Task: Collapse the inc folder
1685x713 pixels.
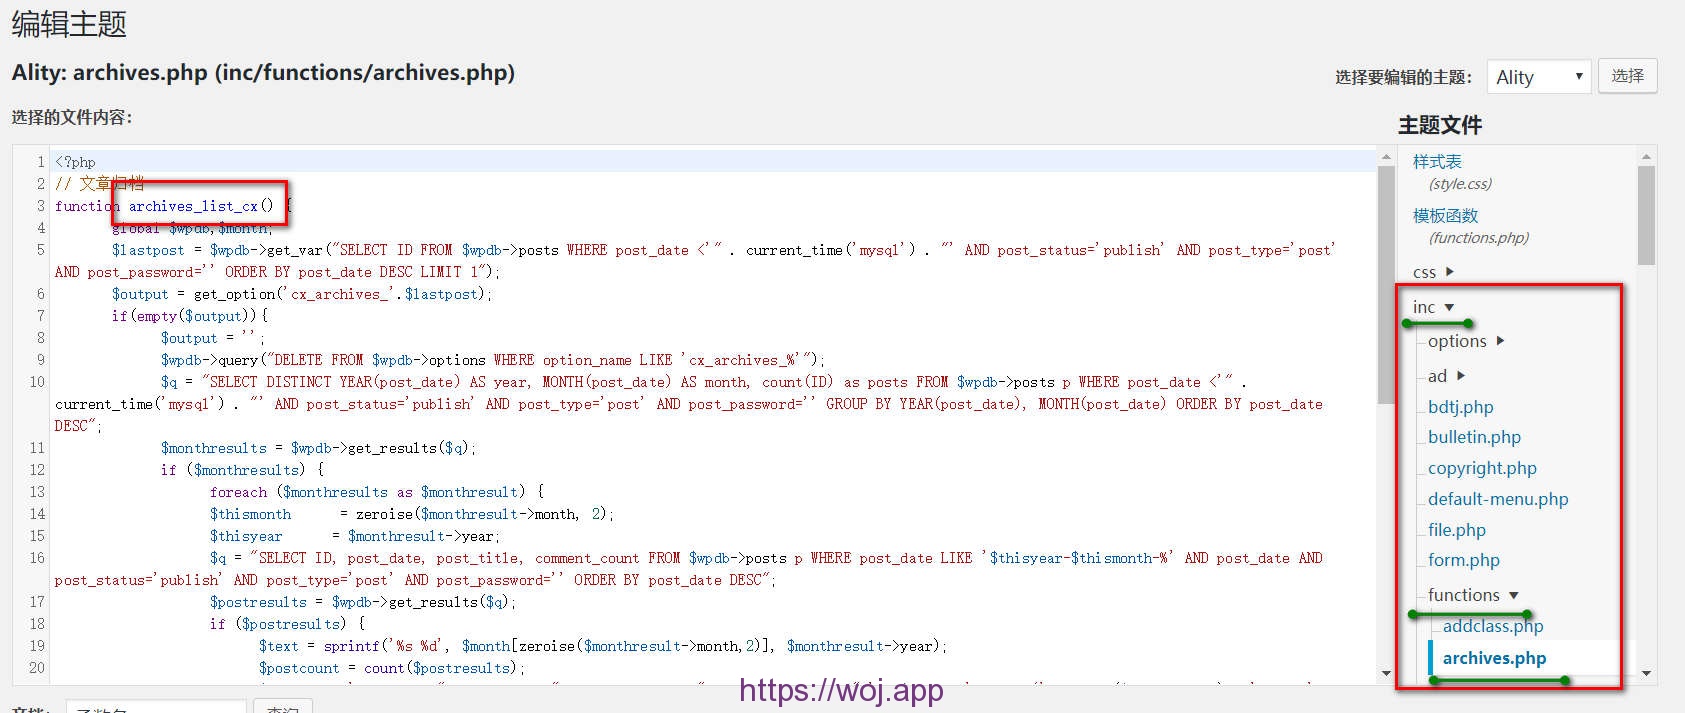Action: 1433,307
